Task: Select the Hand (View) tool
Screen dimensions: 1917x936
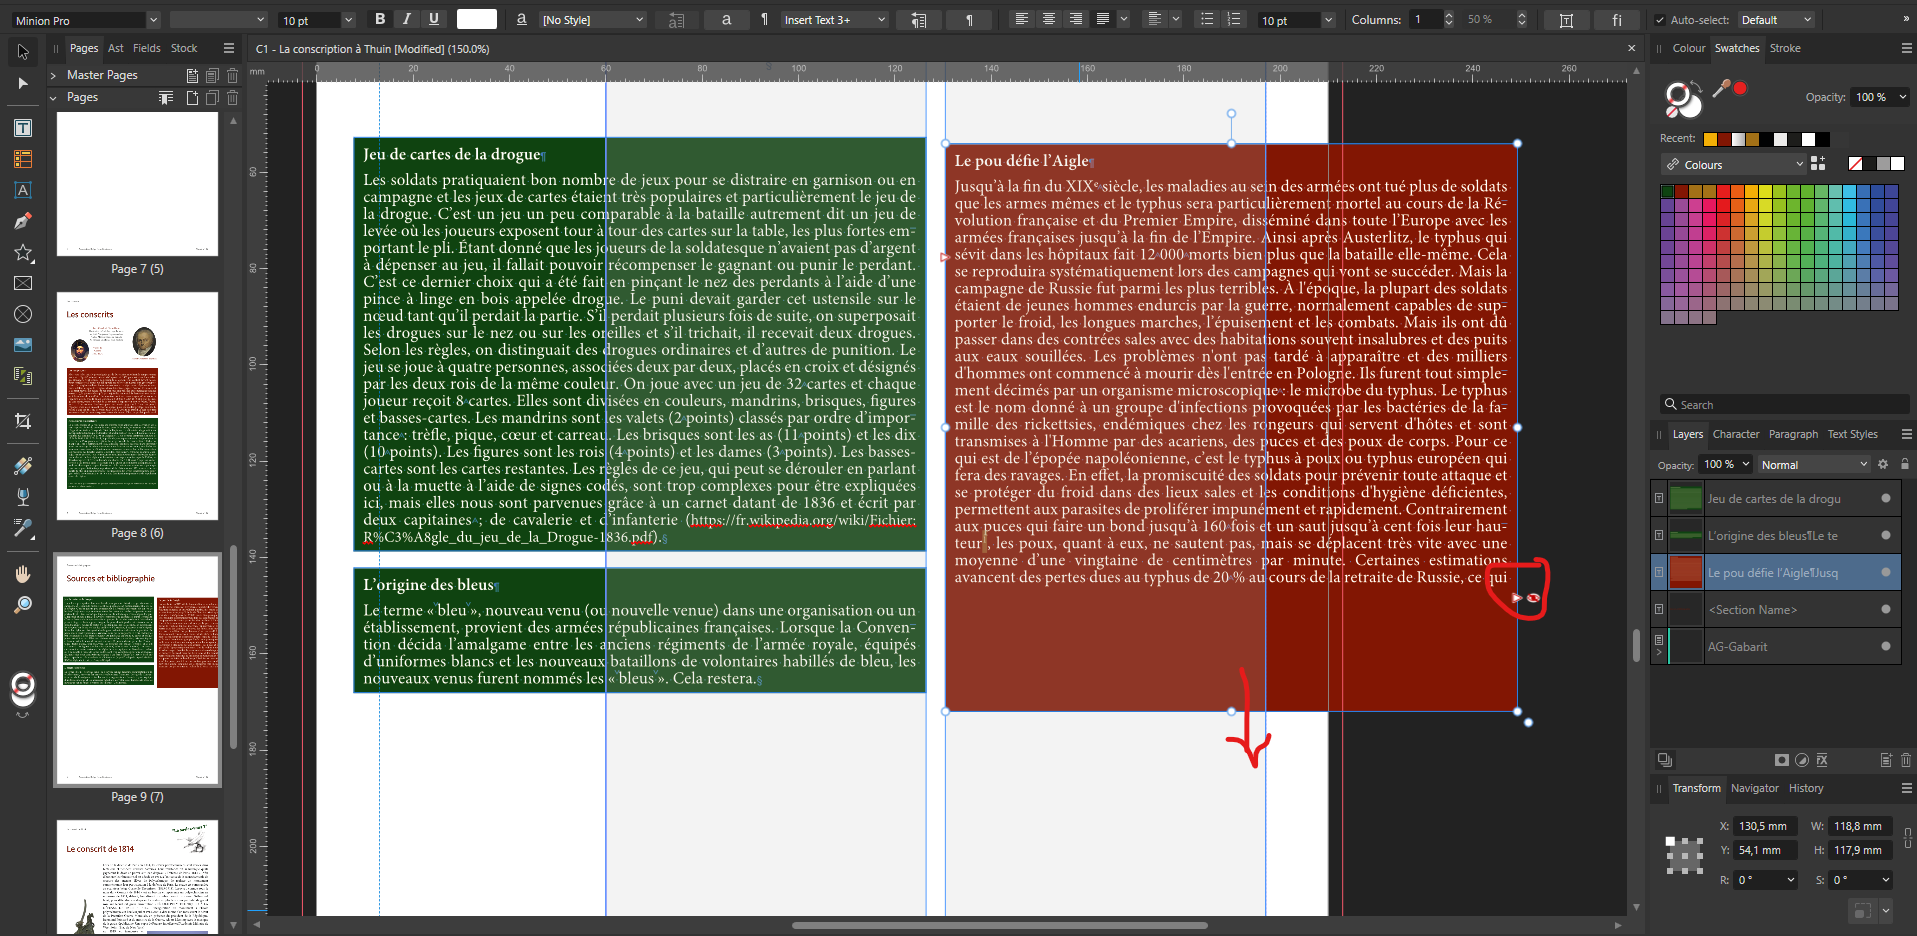Action: pos(22,573)
